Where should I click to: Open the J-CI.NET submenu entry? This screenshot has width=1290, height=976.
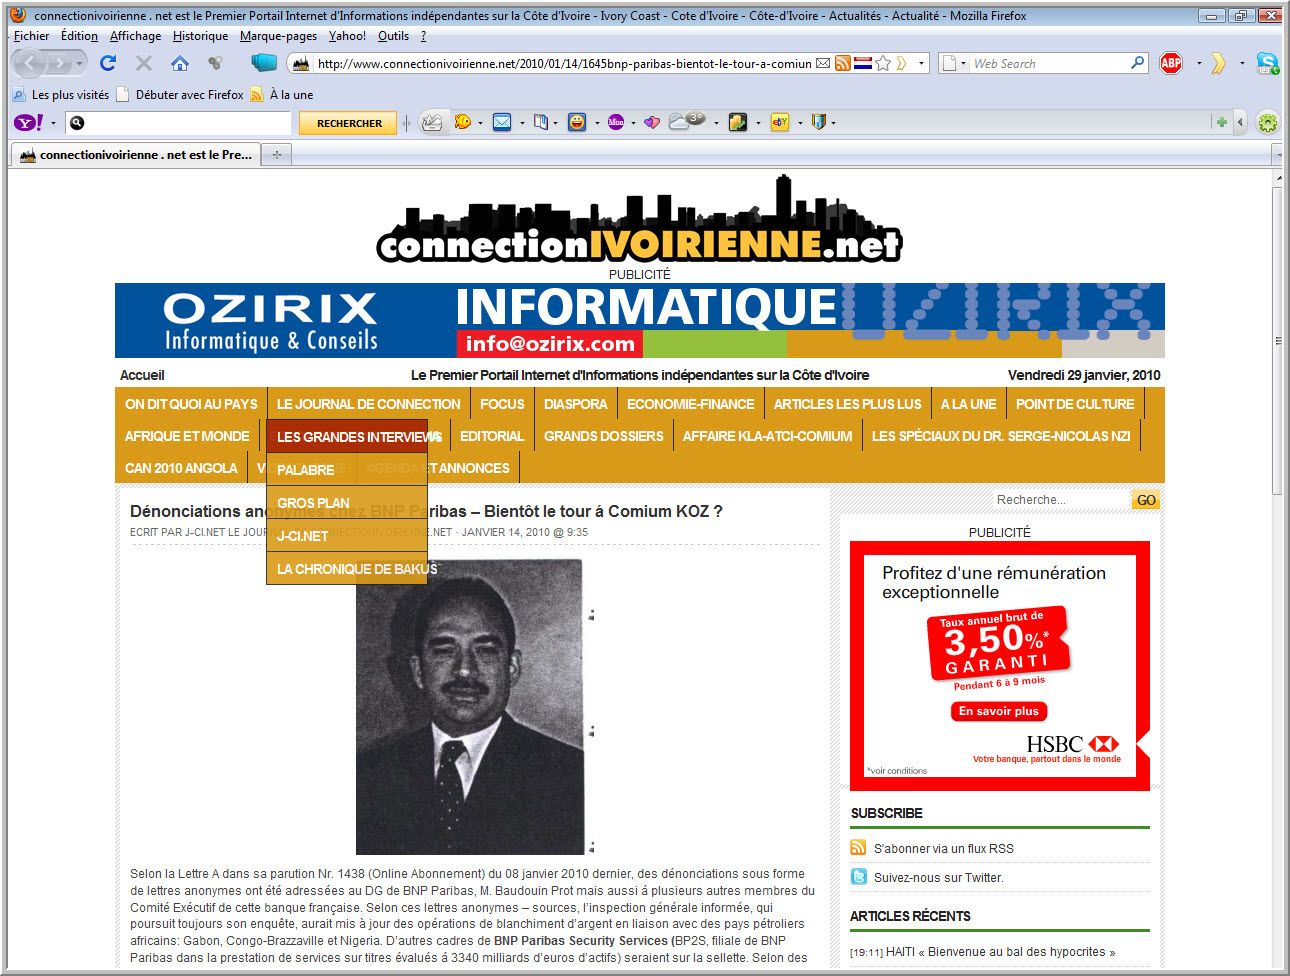pyautogui.click(x=347, y=535)
